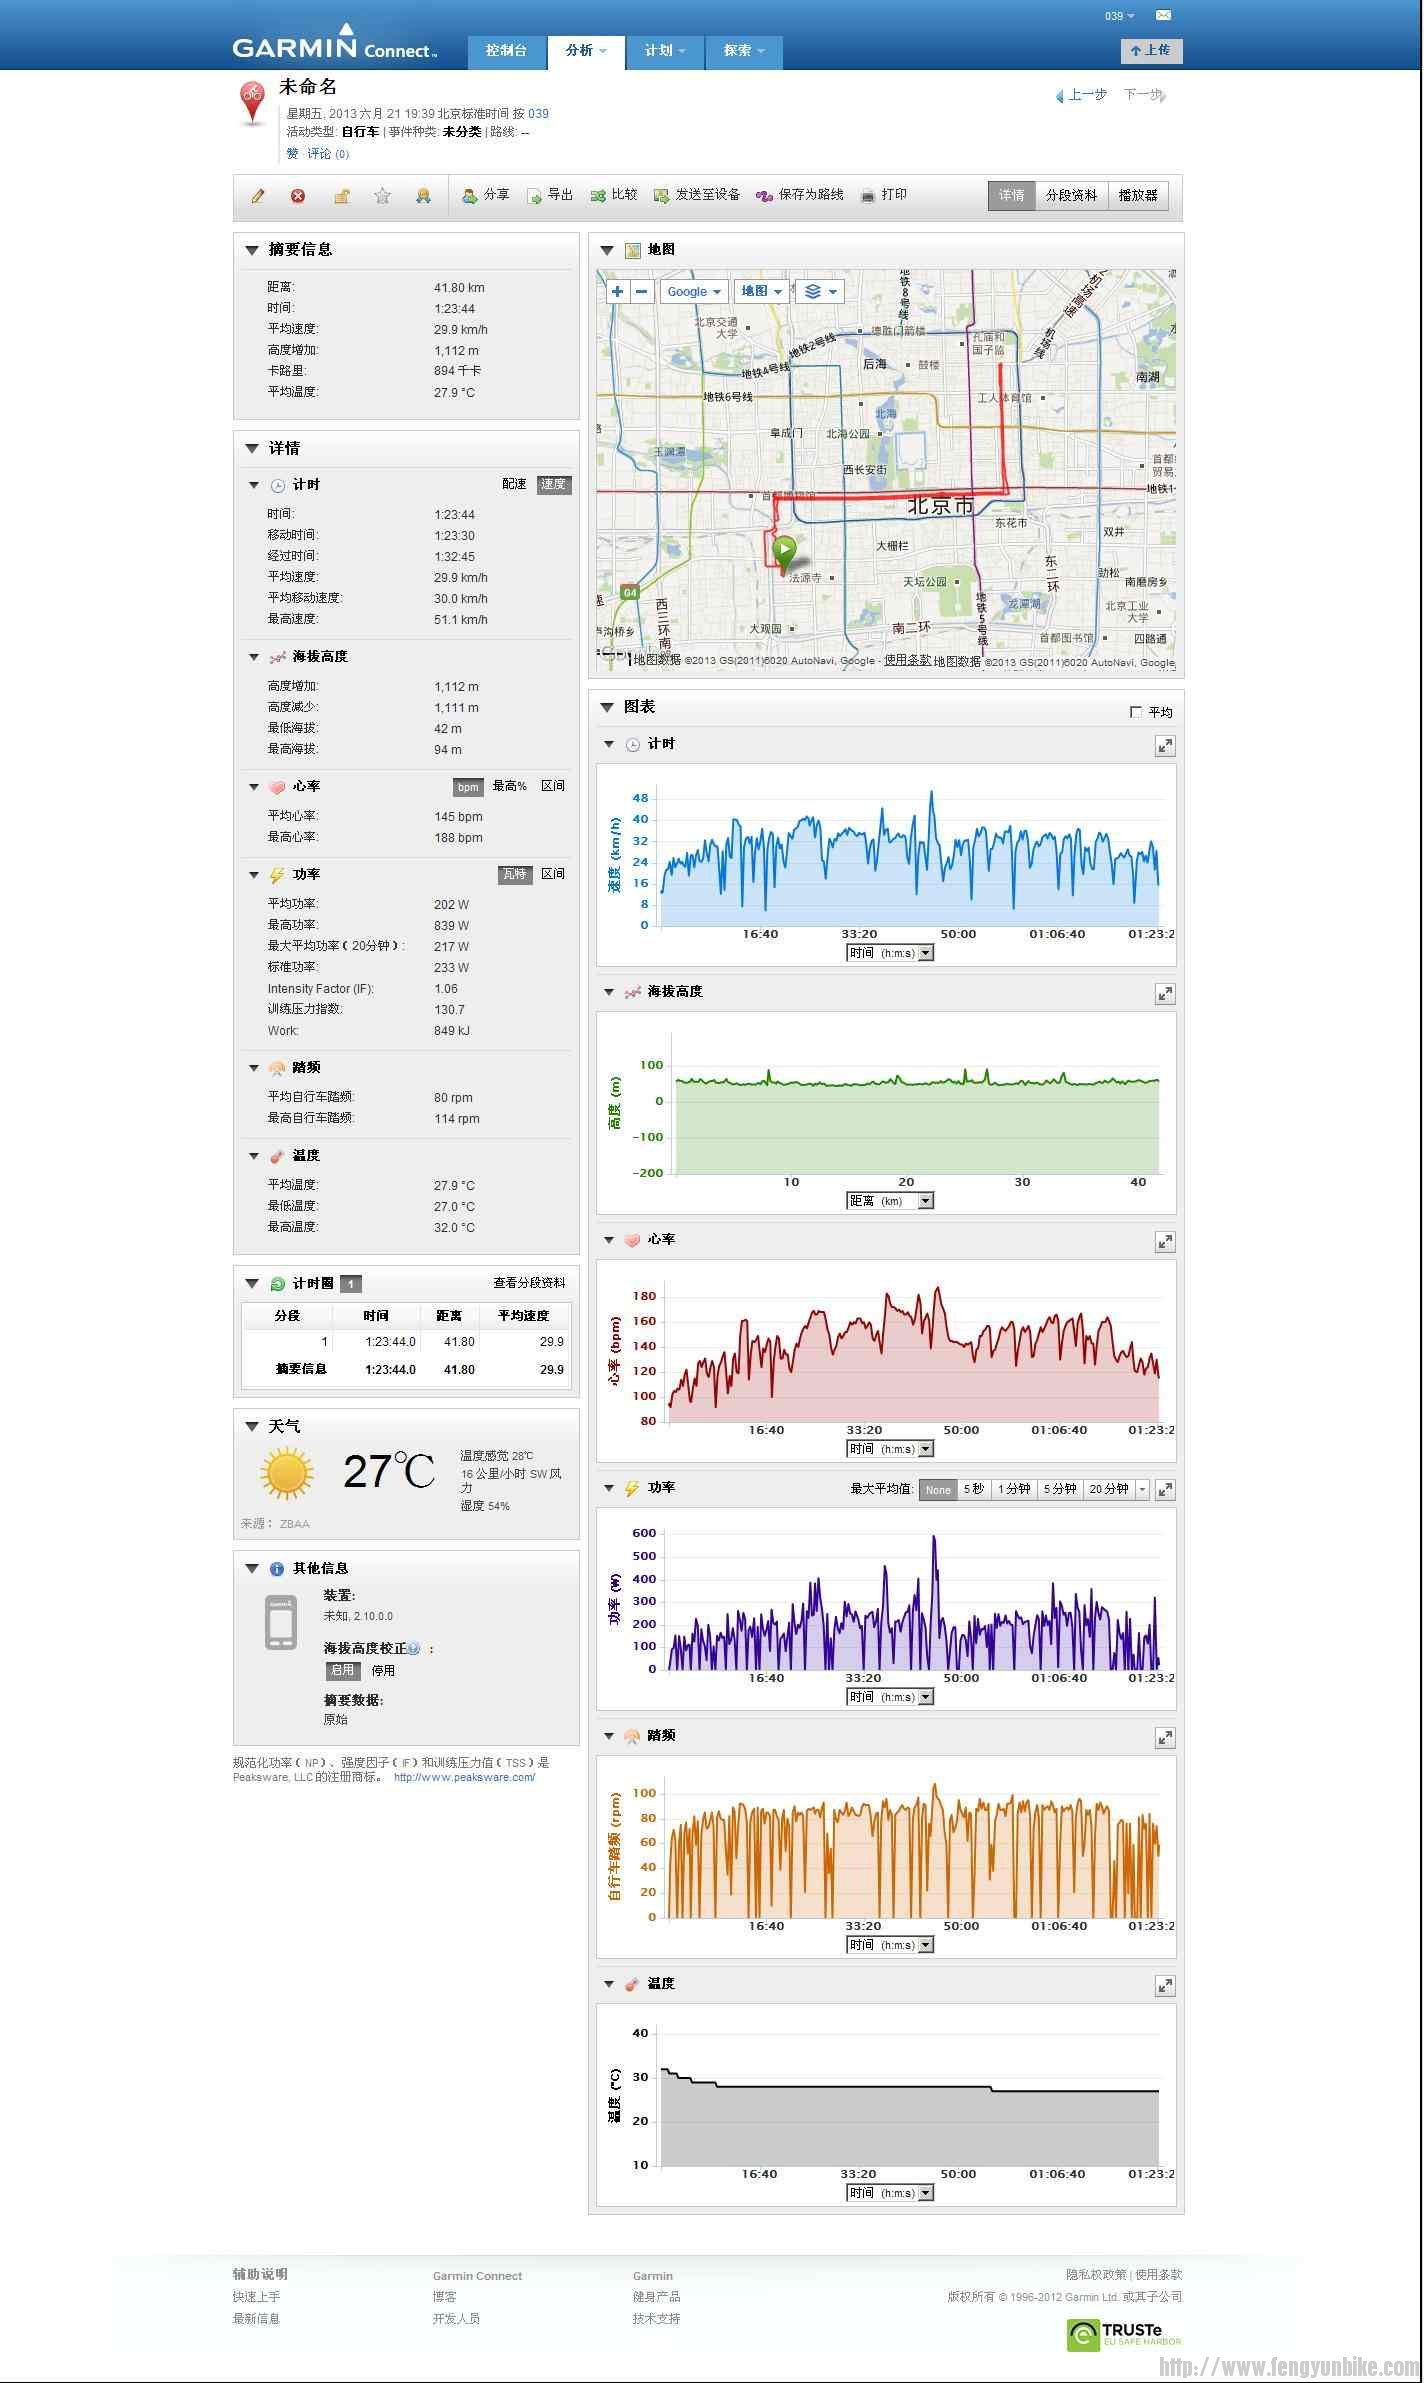
Task: Click 发送至设备 send to device
Action: pos(697,195)
